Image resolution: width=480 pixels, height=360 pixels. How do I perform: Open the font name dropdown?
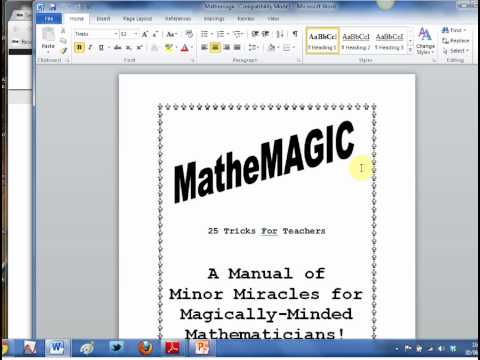116,34
